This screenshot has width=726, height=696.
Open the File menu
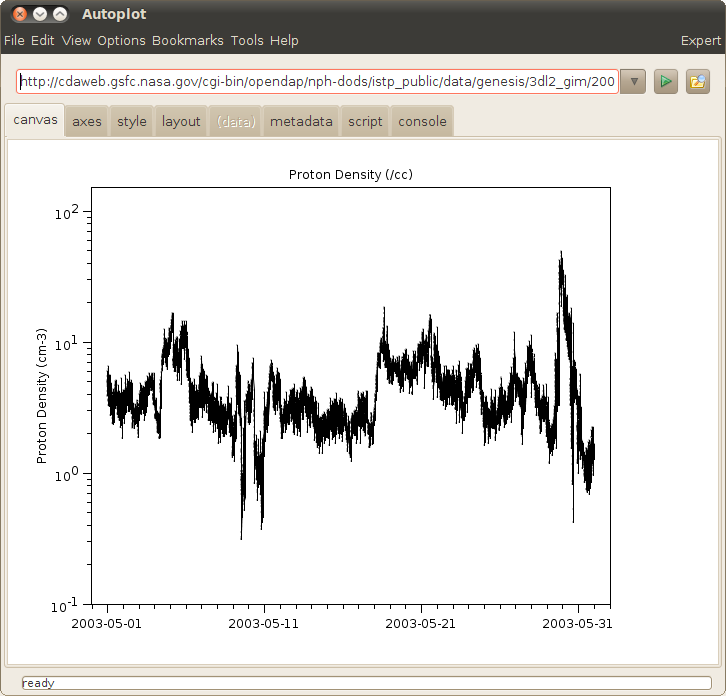[x=14, y=41]
